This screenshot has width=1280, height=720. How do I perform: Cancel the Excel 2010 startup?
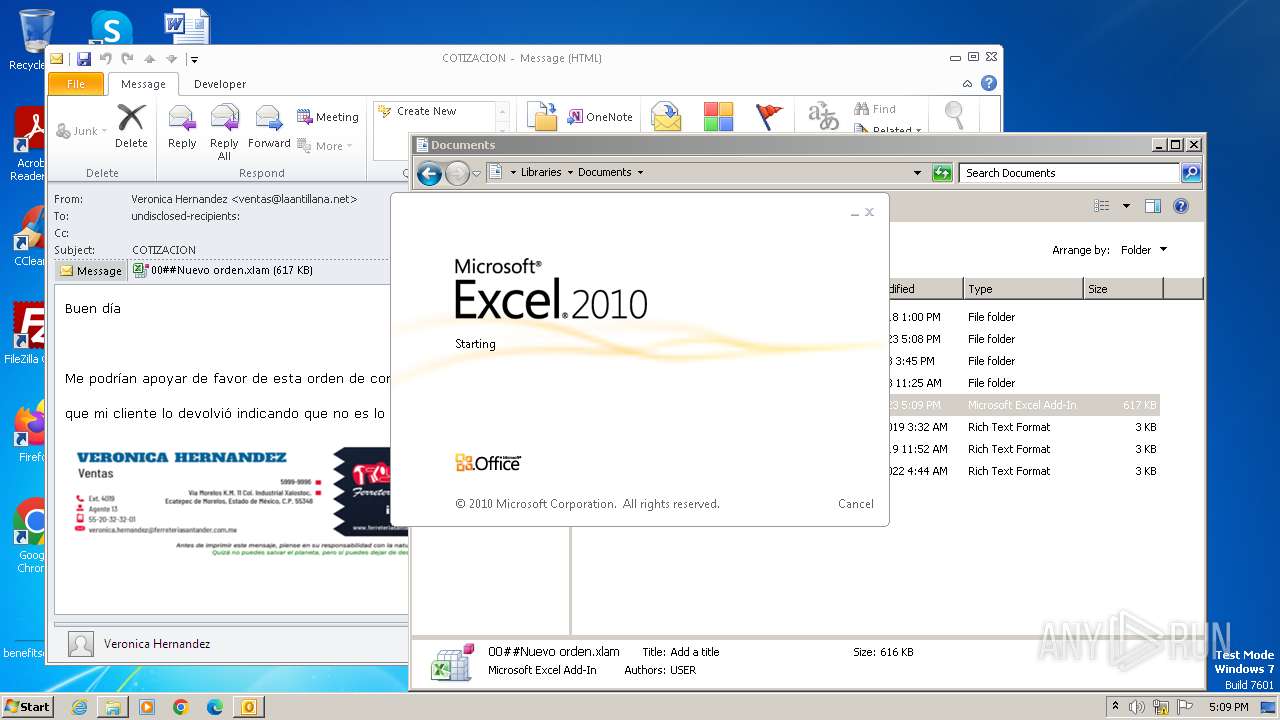point(856,504)
